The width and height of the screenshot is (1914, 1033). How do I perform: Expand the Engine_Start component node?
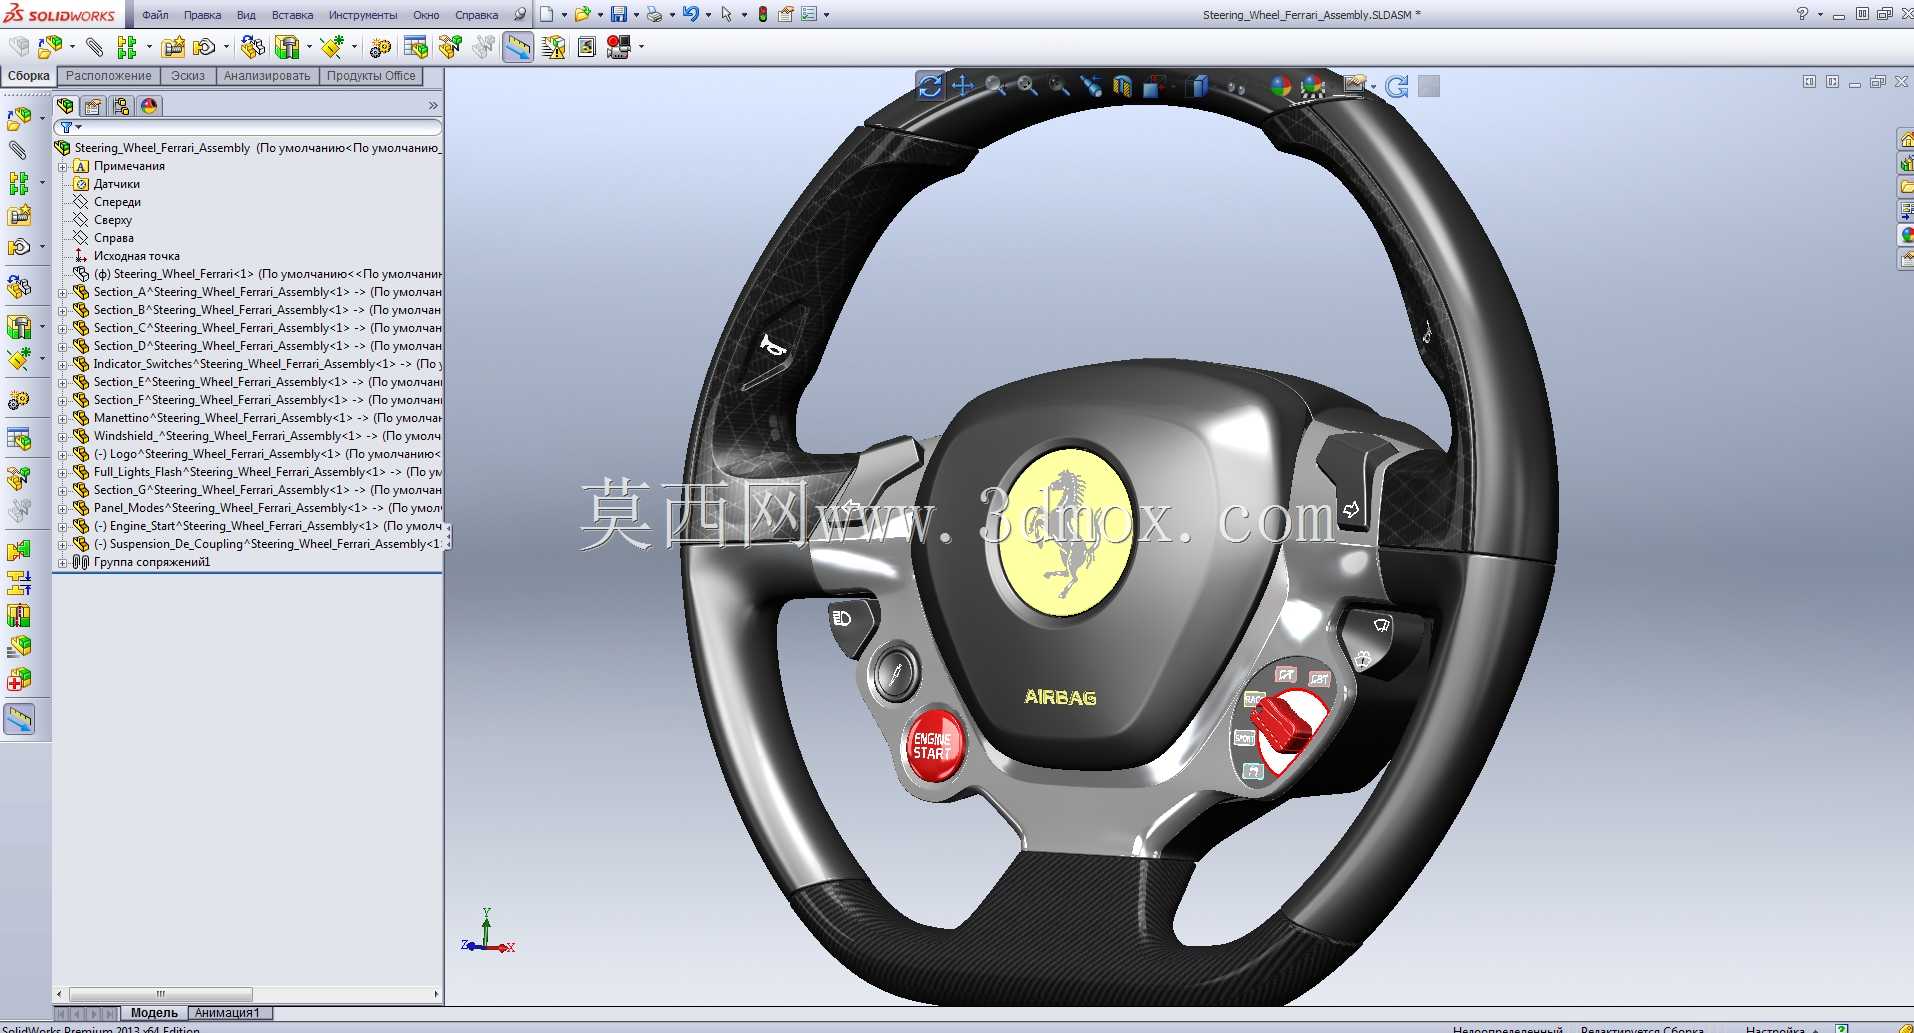pyautogui.click(x=63, y=526)
